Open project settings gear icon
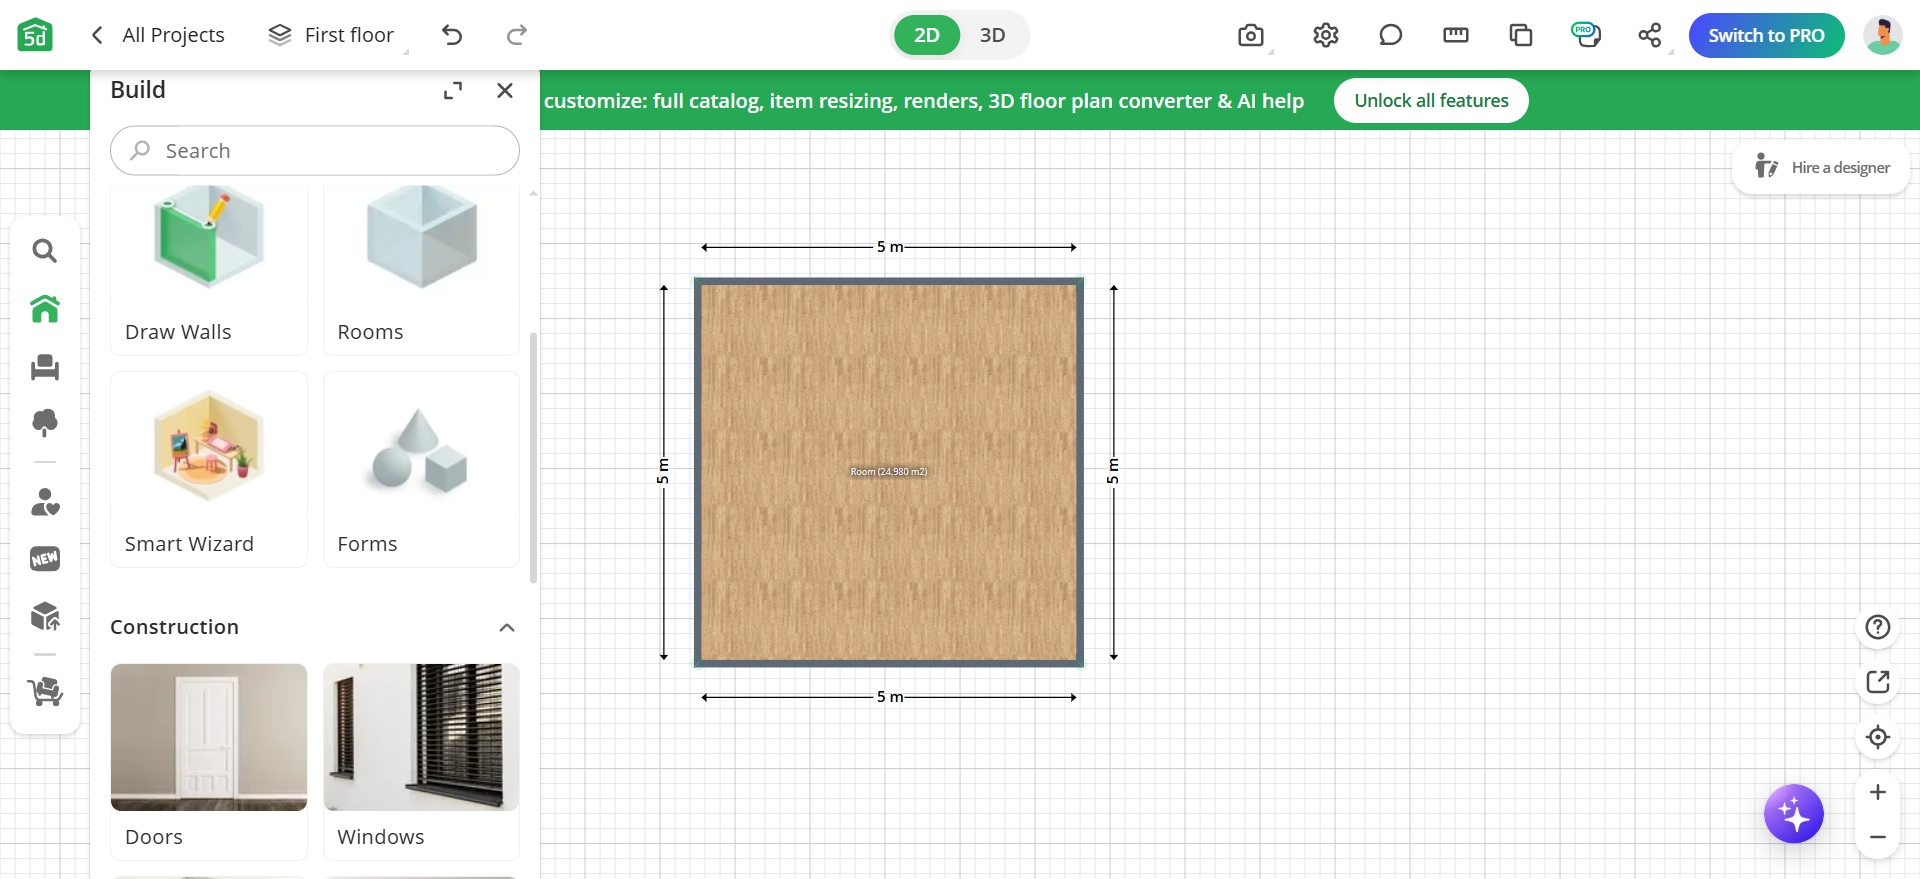The height and width of the screenshot is (879, 1920). (1325, 36)
